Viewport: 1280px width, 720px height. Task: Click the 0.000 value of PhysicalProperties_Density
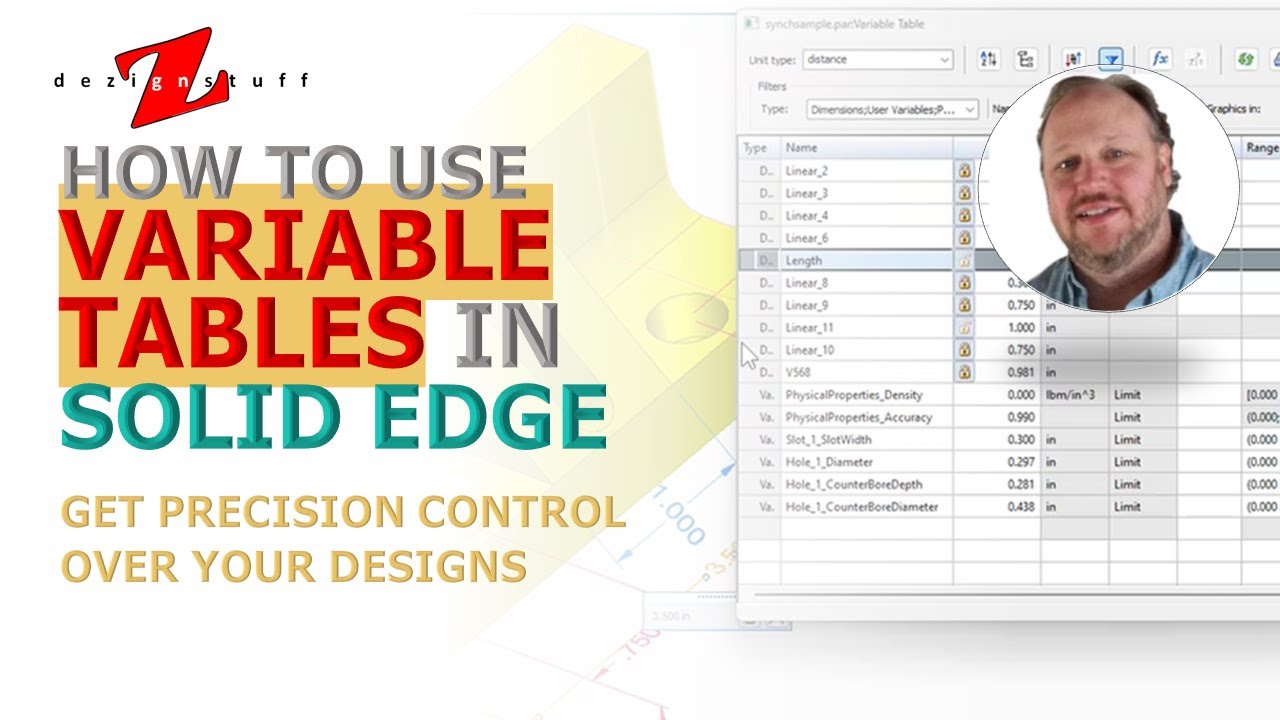click(x=1019, y=395)
